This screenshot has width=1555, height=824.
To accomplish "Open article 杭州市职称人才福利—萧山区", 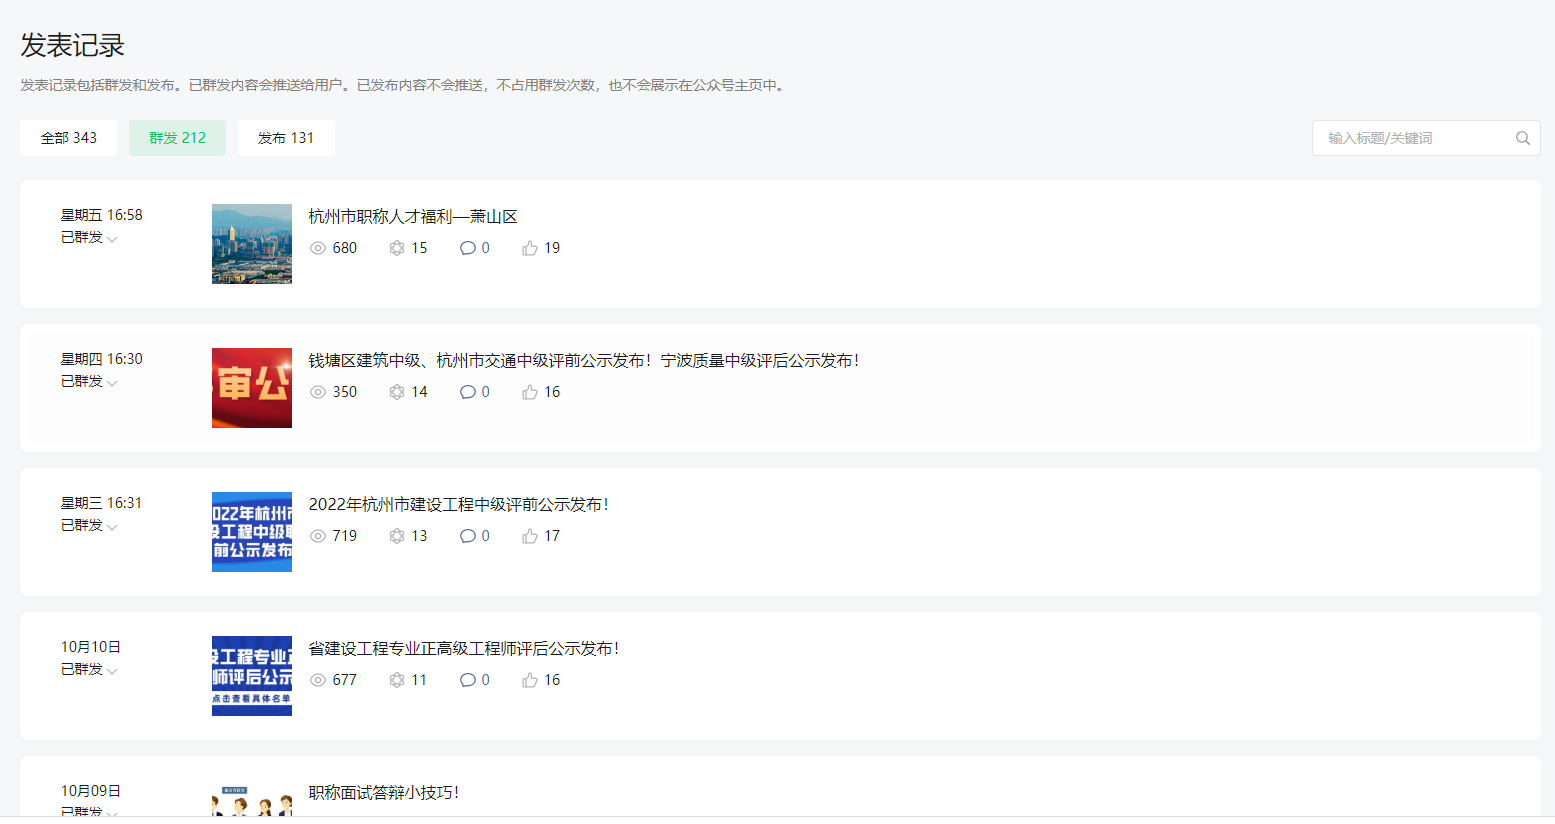I will pyautogui.click(x=413, y=216).
